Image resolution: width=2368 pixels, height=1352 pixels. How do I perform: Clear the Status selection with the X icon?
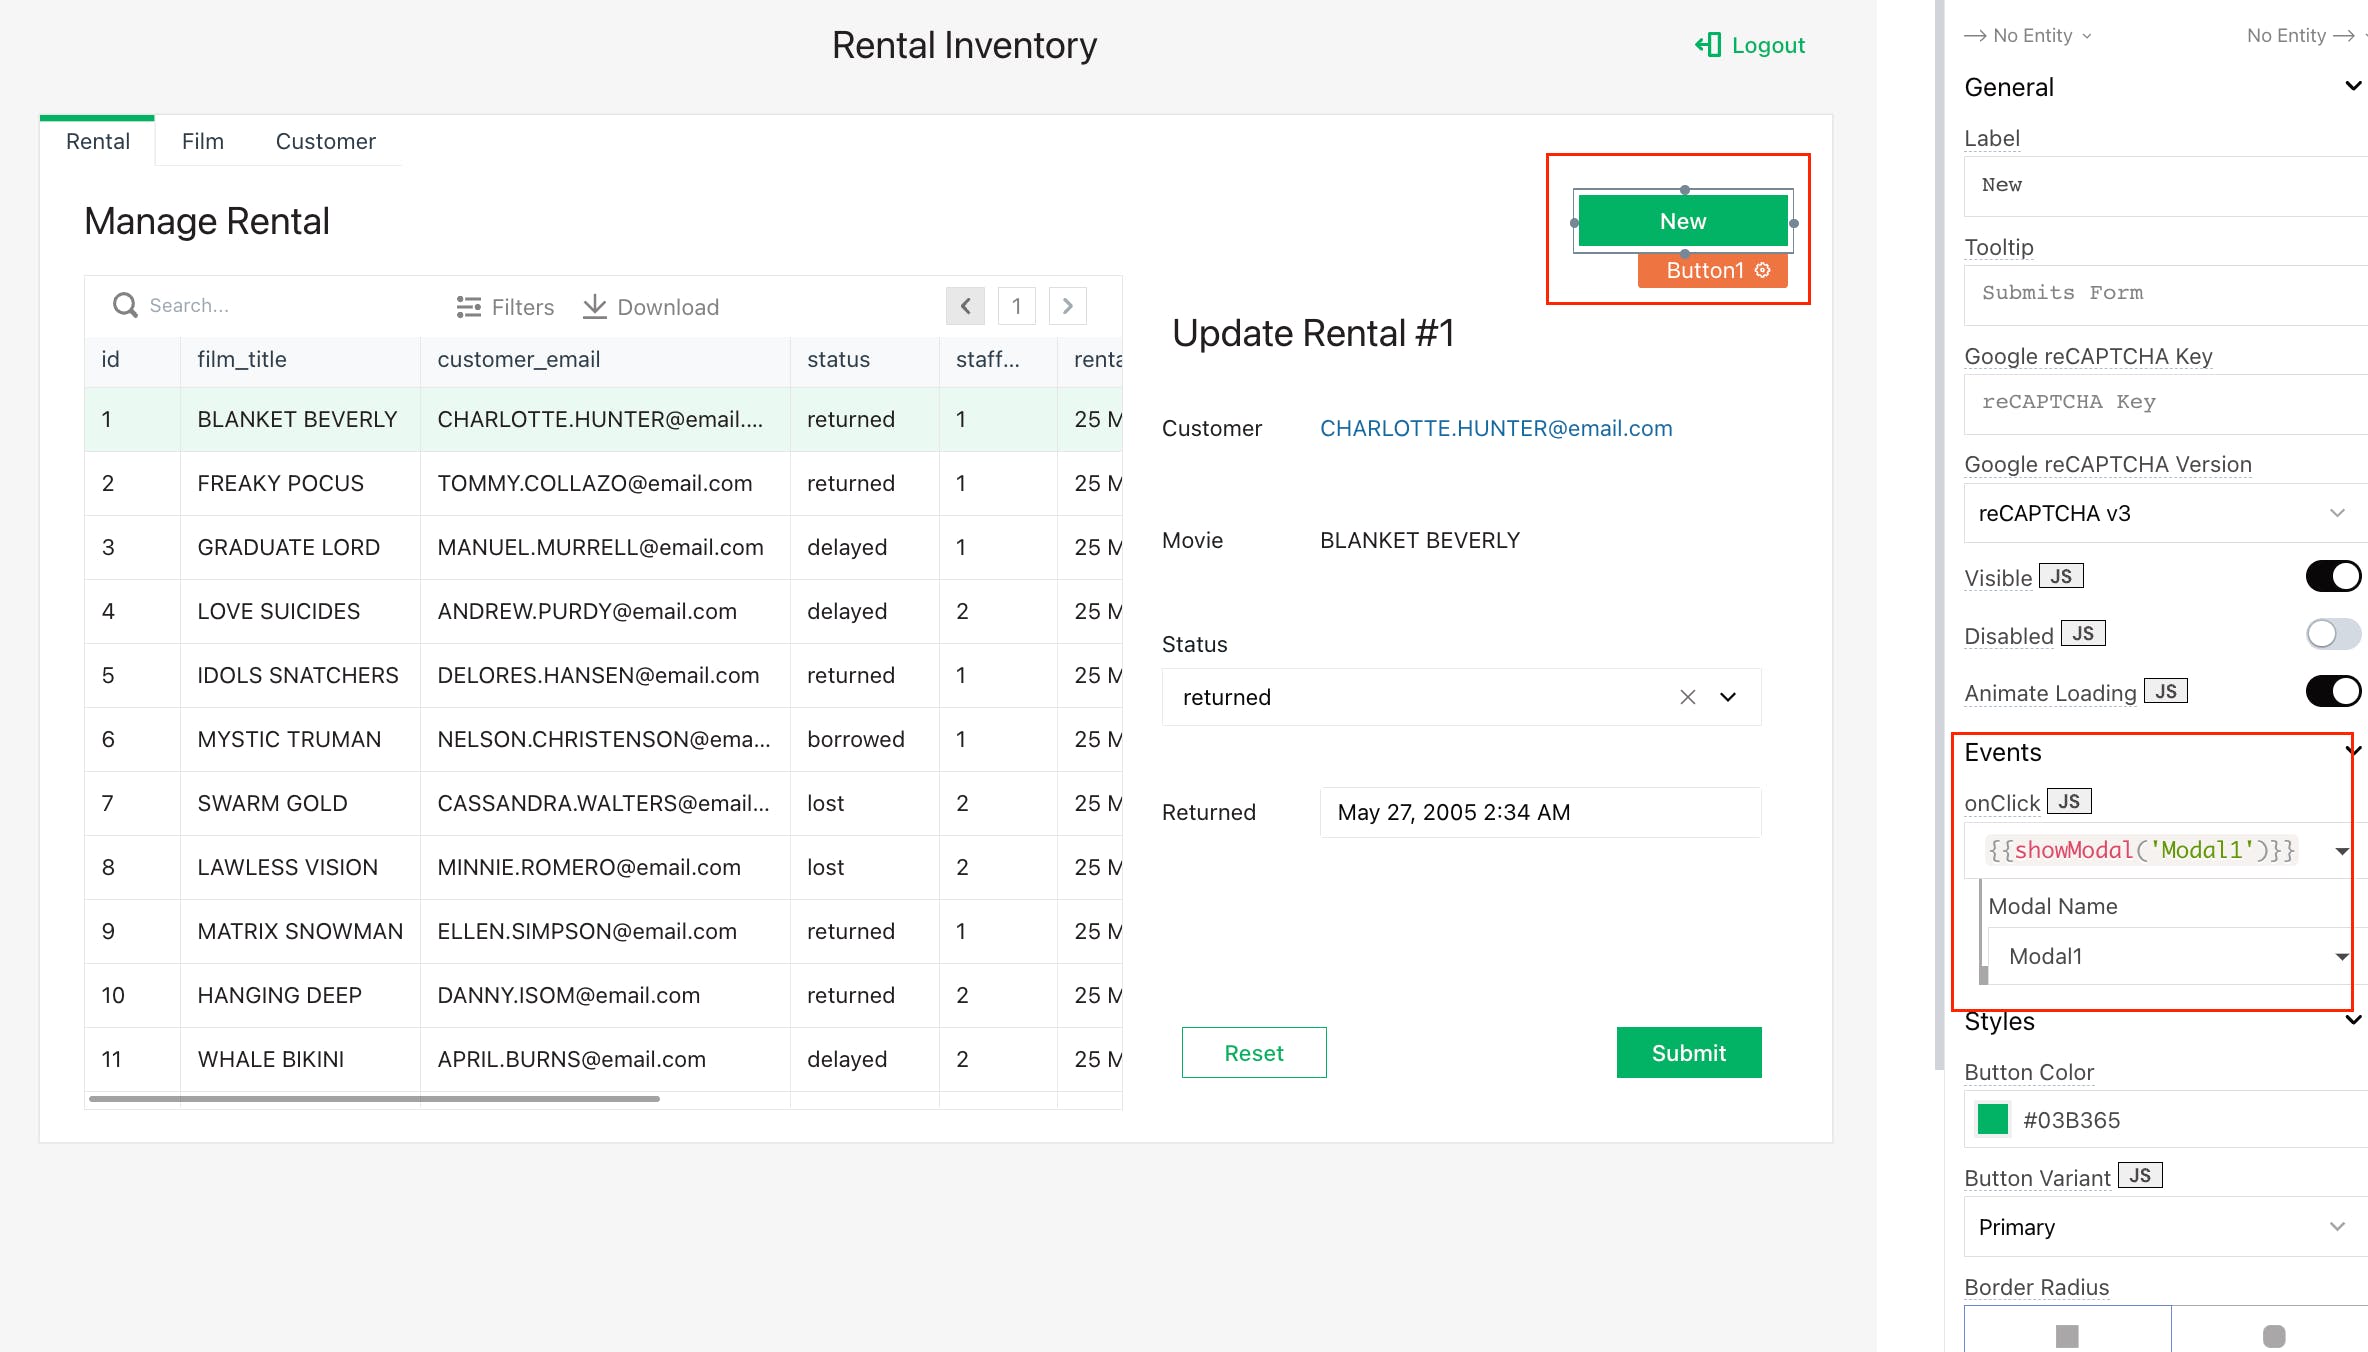click(1687, 697)
